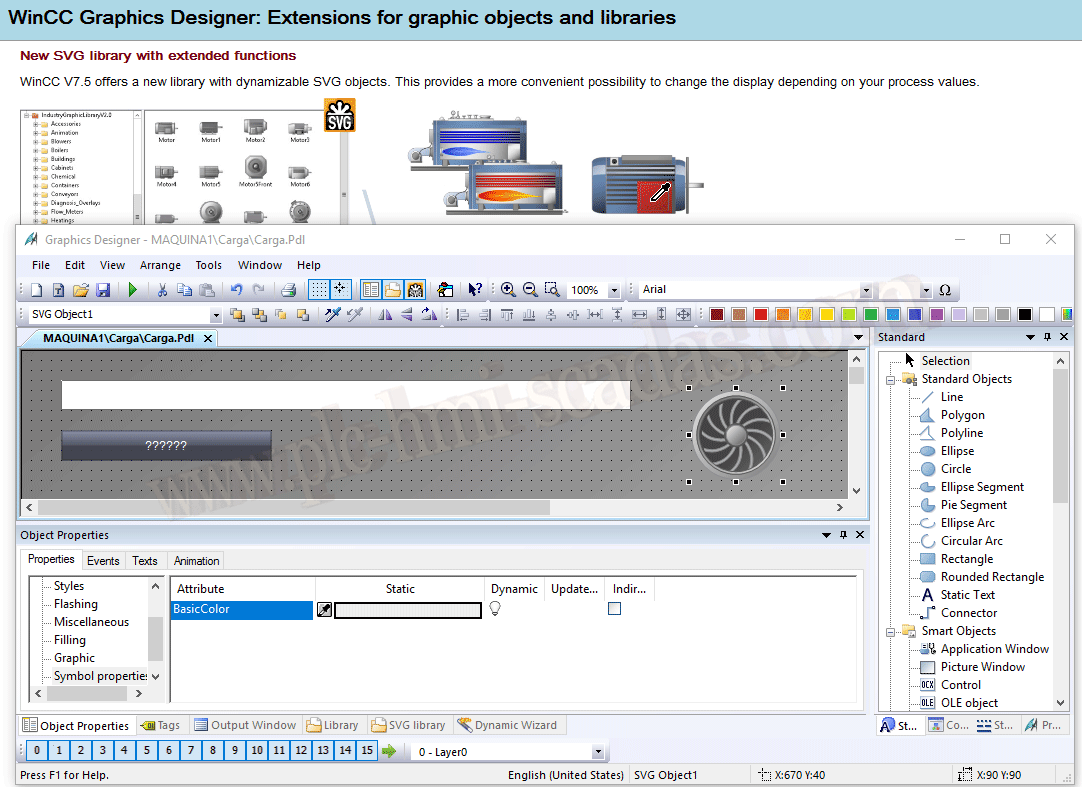Viewport: 1082px width, 787px height.
Task: Switch to the Events tab
Action: (103, 561)
